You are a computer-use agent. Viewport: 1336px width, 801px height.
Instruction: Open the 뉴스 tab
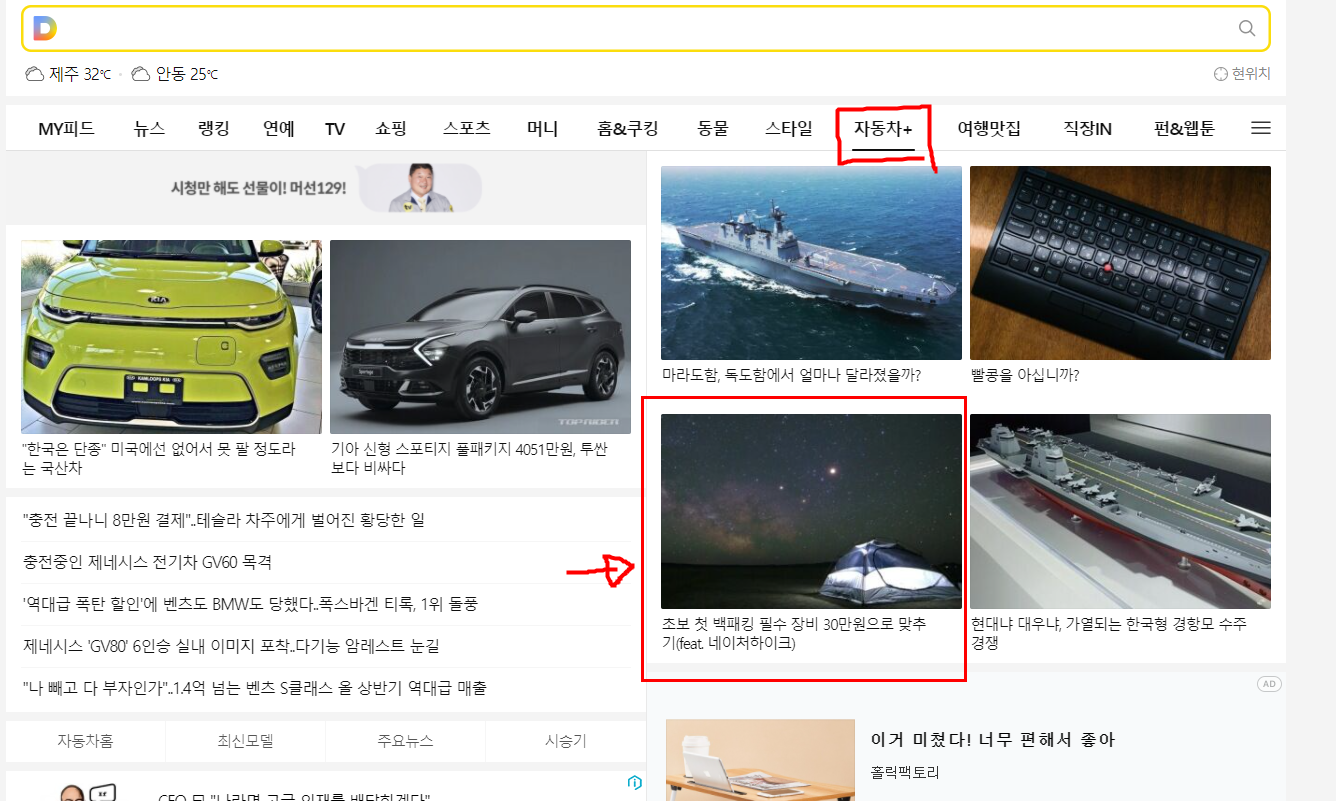point(149,128)
